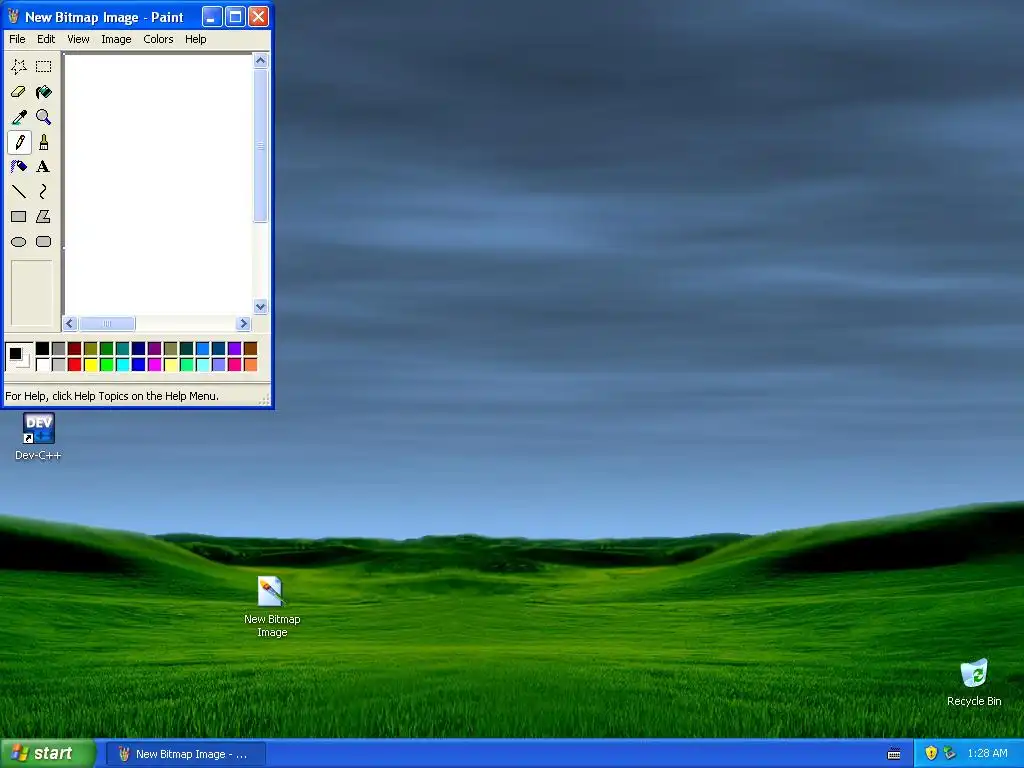Viewport: 1024px width, 768px height.
Task: Choose the Polygon tool
Action: pos(44,216)
